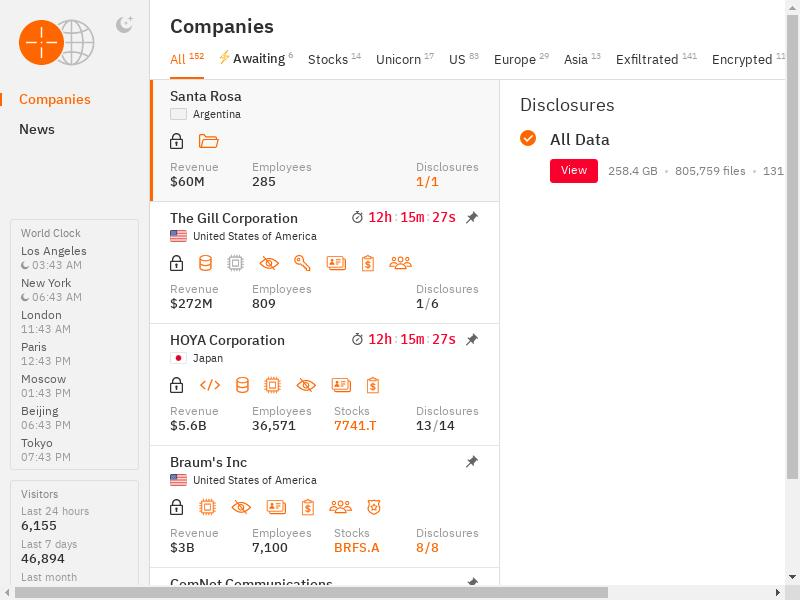Viewport: 800px width, 600px height.
Task: Click the lock icon on Santa Rosa card
Action: [x=177, y=141]
